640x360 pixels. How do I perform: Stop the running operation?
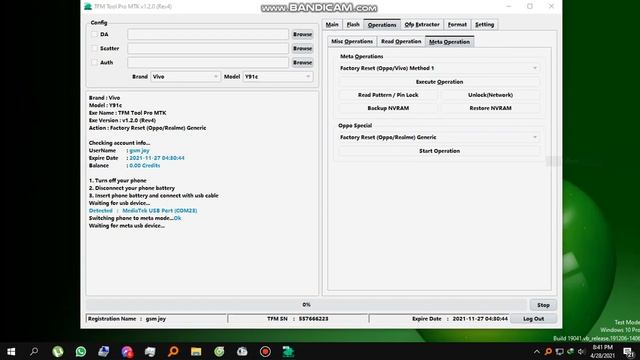(x=543, y=305)
